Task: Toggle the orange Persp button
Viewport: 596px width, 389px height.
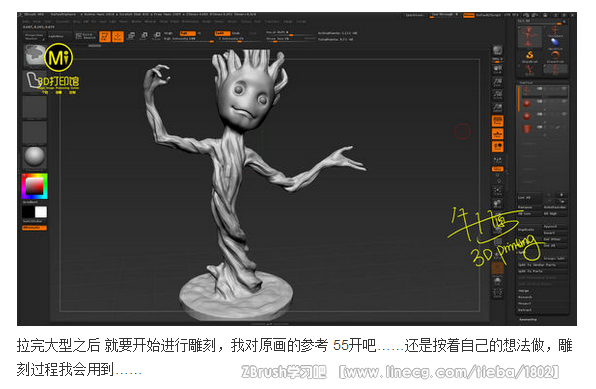Action: pos(498,121)
